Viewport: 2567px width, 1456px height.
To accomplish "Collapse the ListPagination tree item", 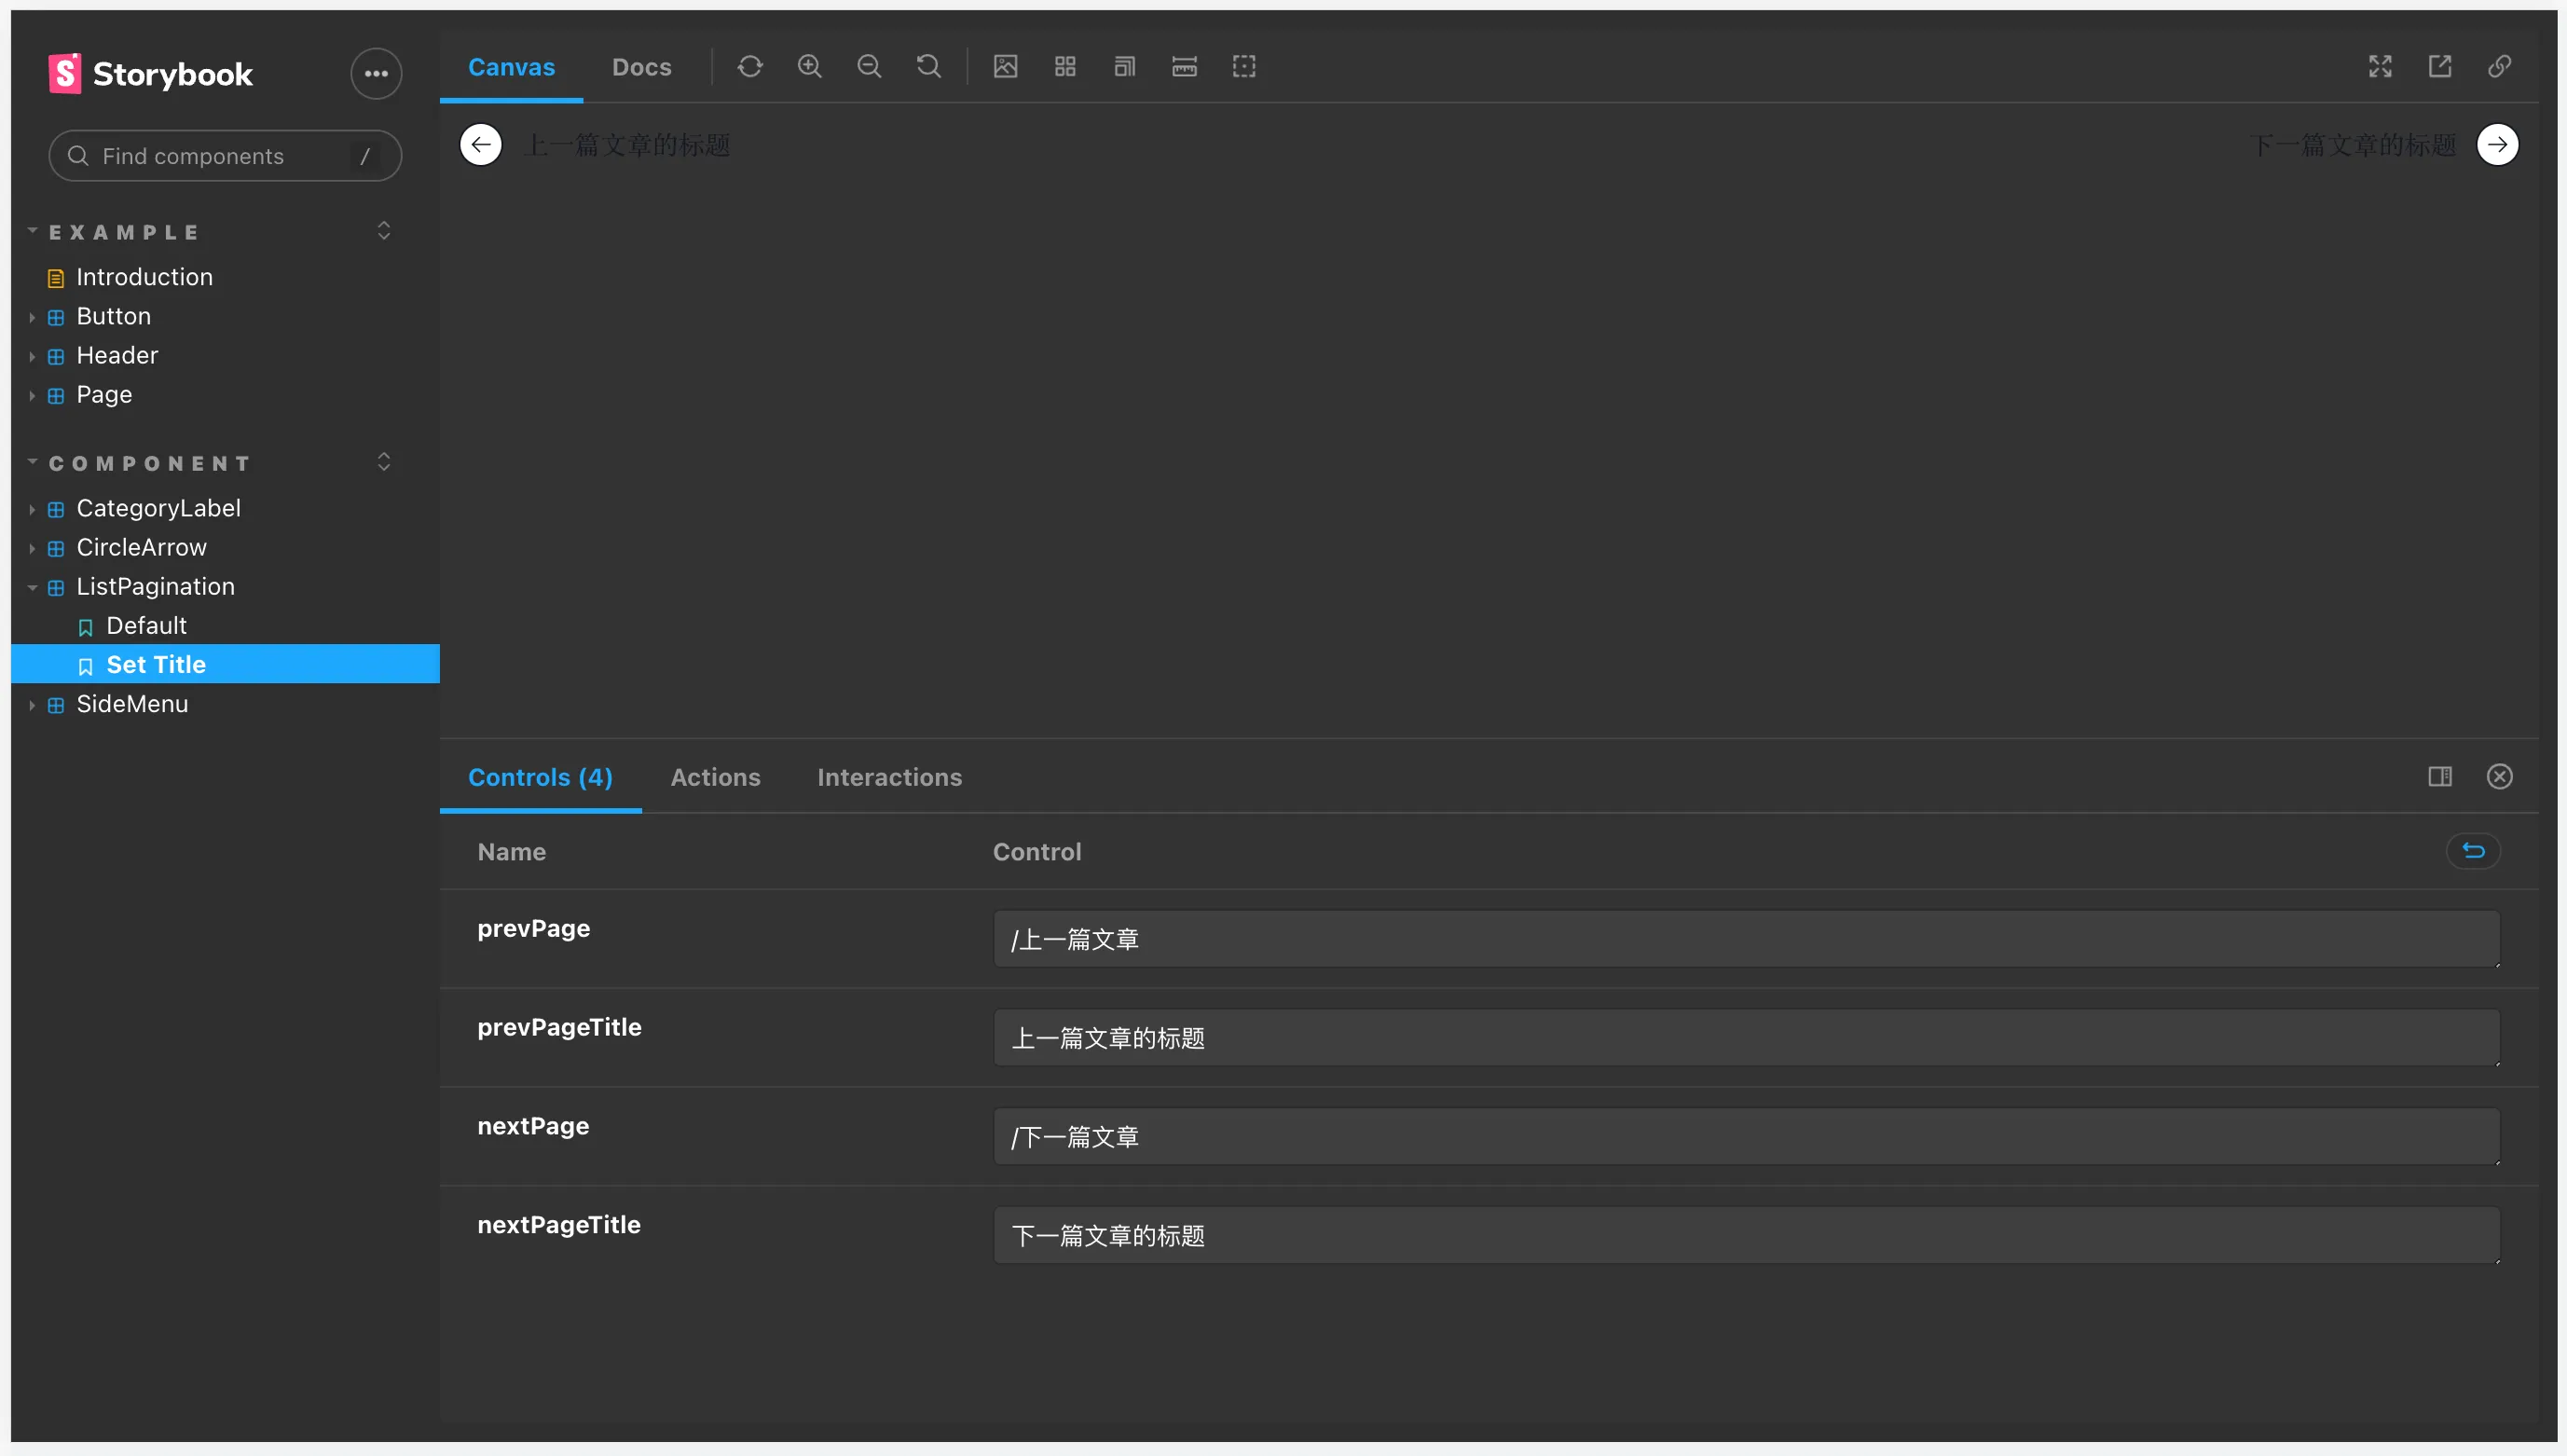I will tap(32, 587).
